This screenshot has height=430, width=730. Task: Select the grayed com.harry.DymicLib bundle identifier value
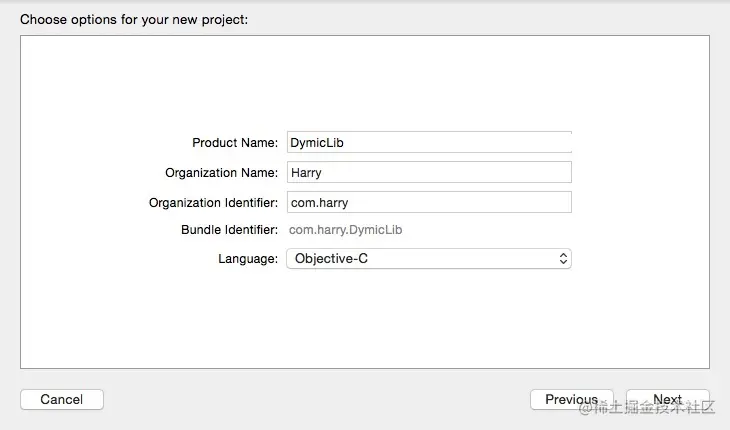click(x=346, y=230)
